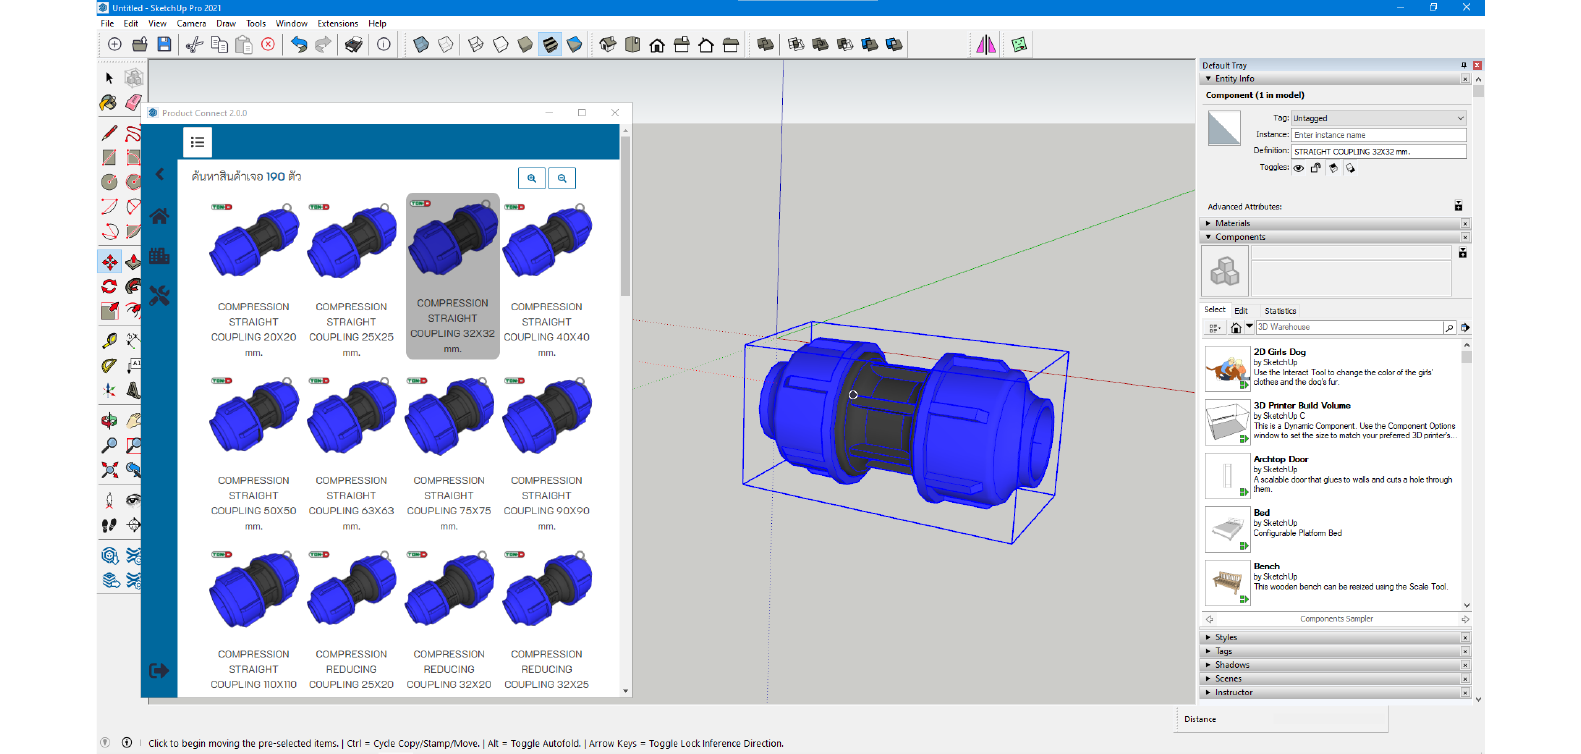Toggle Monochrome face style
Image resolution: width=1581 pixels, height=754 pixels.
pos(574,44)
